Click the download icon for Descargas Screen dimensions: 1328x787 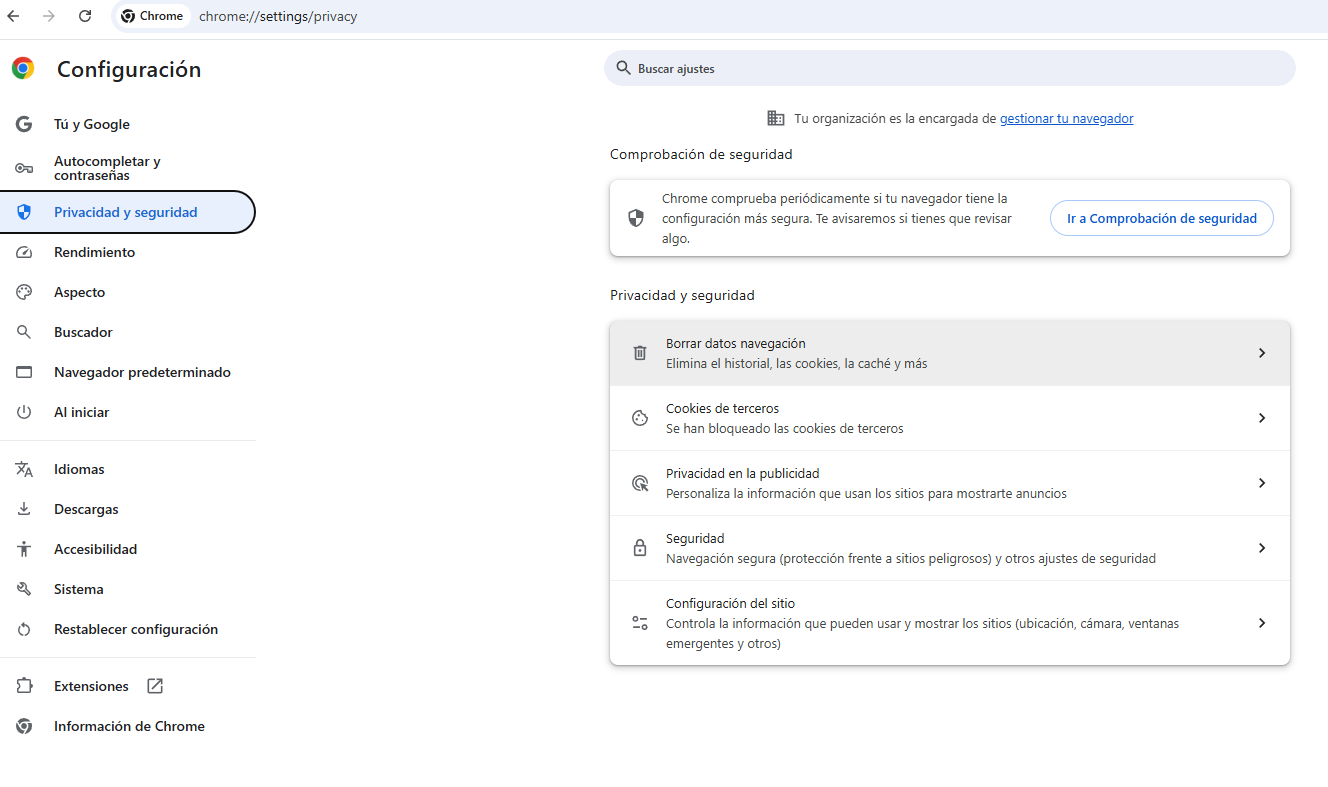(24, 509)
